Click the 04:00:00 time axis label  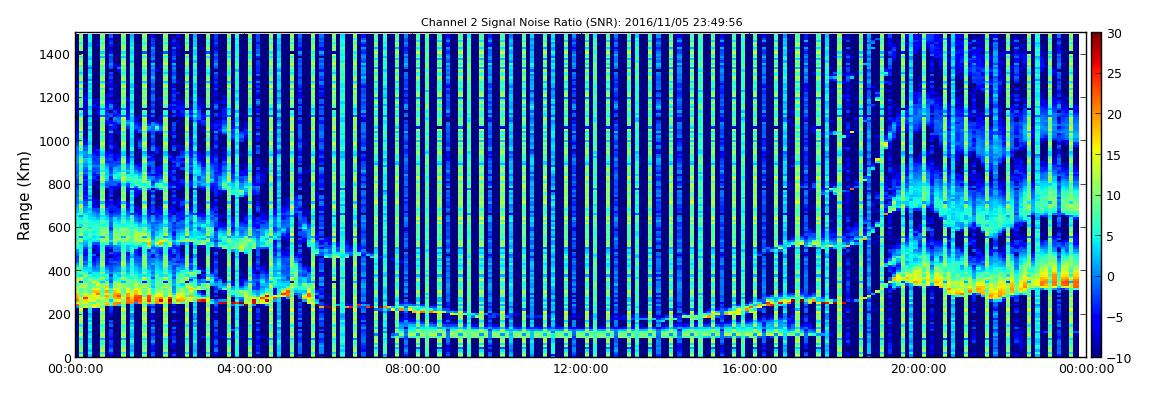click(x=244, y=370)
